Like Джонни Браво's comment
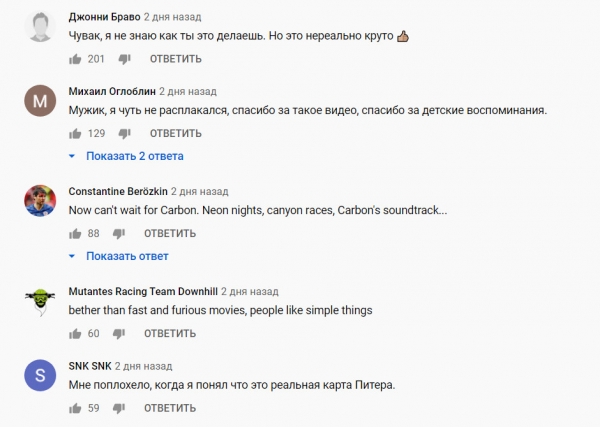Viewport: 600px width, 427px height. point(75,60)
